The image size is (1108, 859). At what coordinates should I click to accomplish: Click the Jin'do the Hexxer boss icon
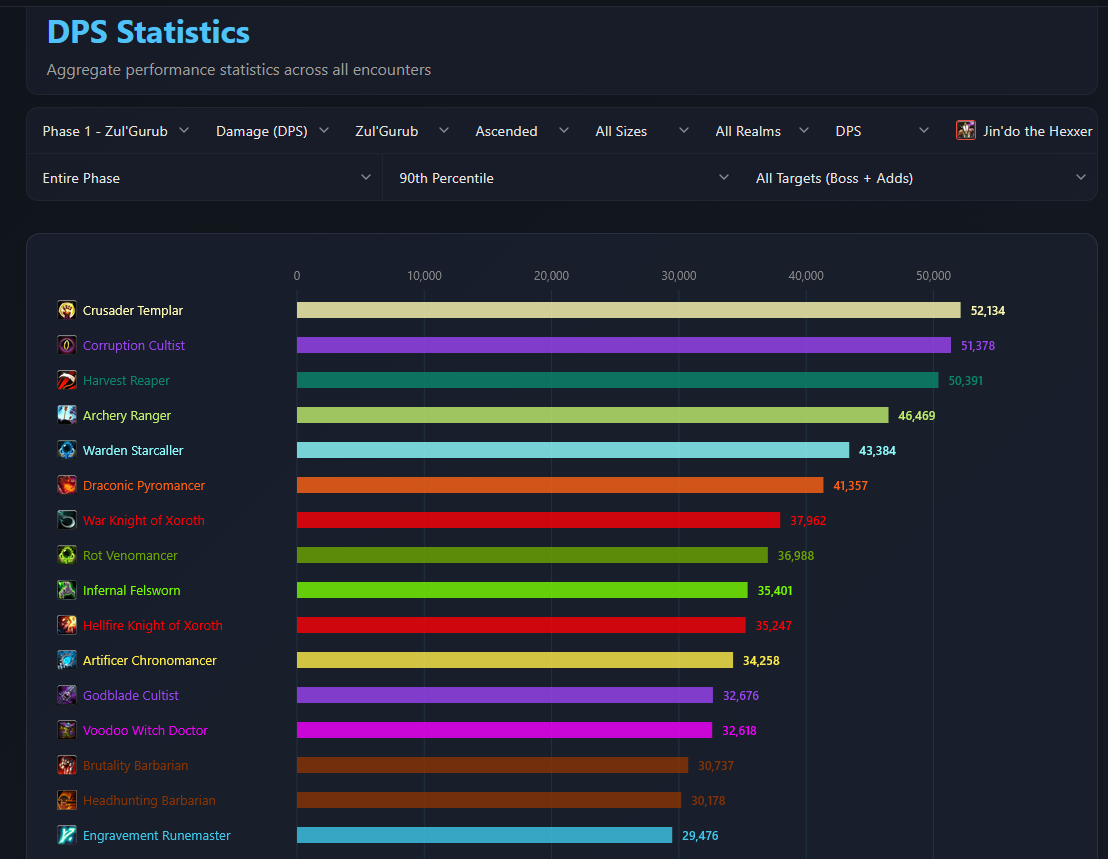[965, 131]
